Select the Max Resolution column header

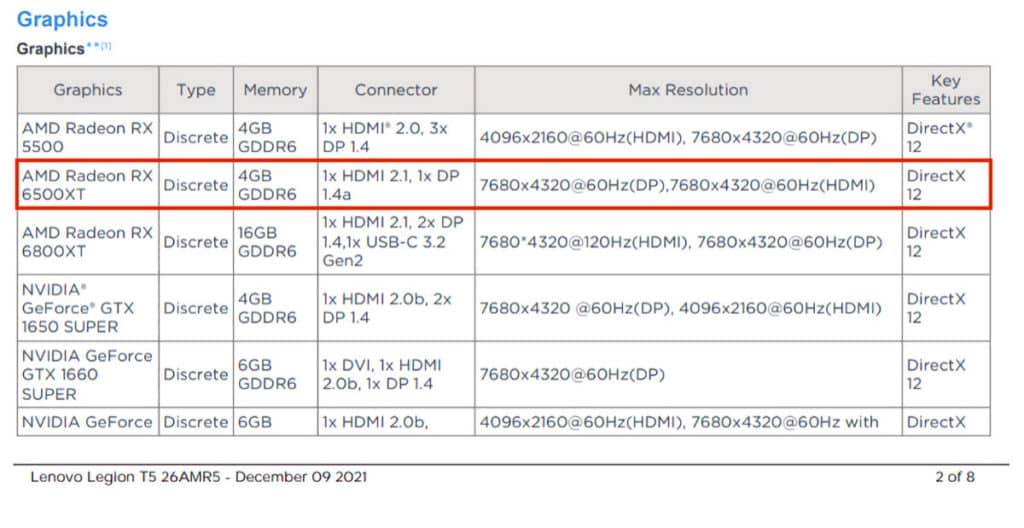click(688, 90)
